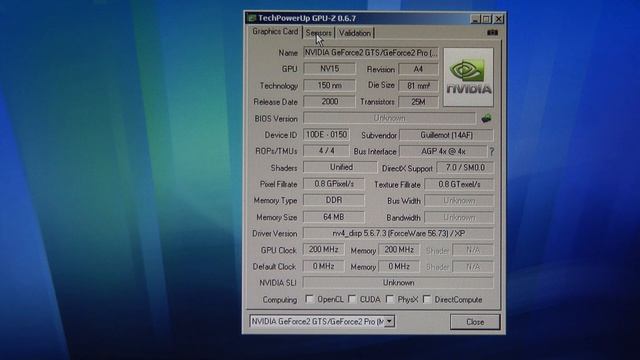Click the ROPs/TMUs value 4 / 4
The image size is (640, 360).
point(326,151)
